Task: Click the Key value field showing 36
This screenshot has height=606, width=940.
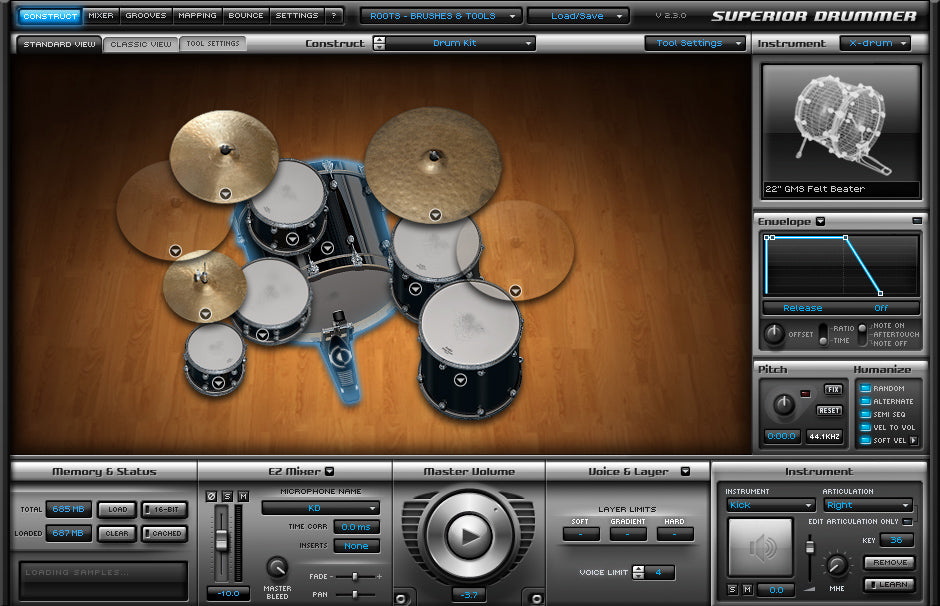Action: coord(896,540)
